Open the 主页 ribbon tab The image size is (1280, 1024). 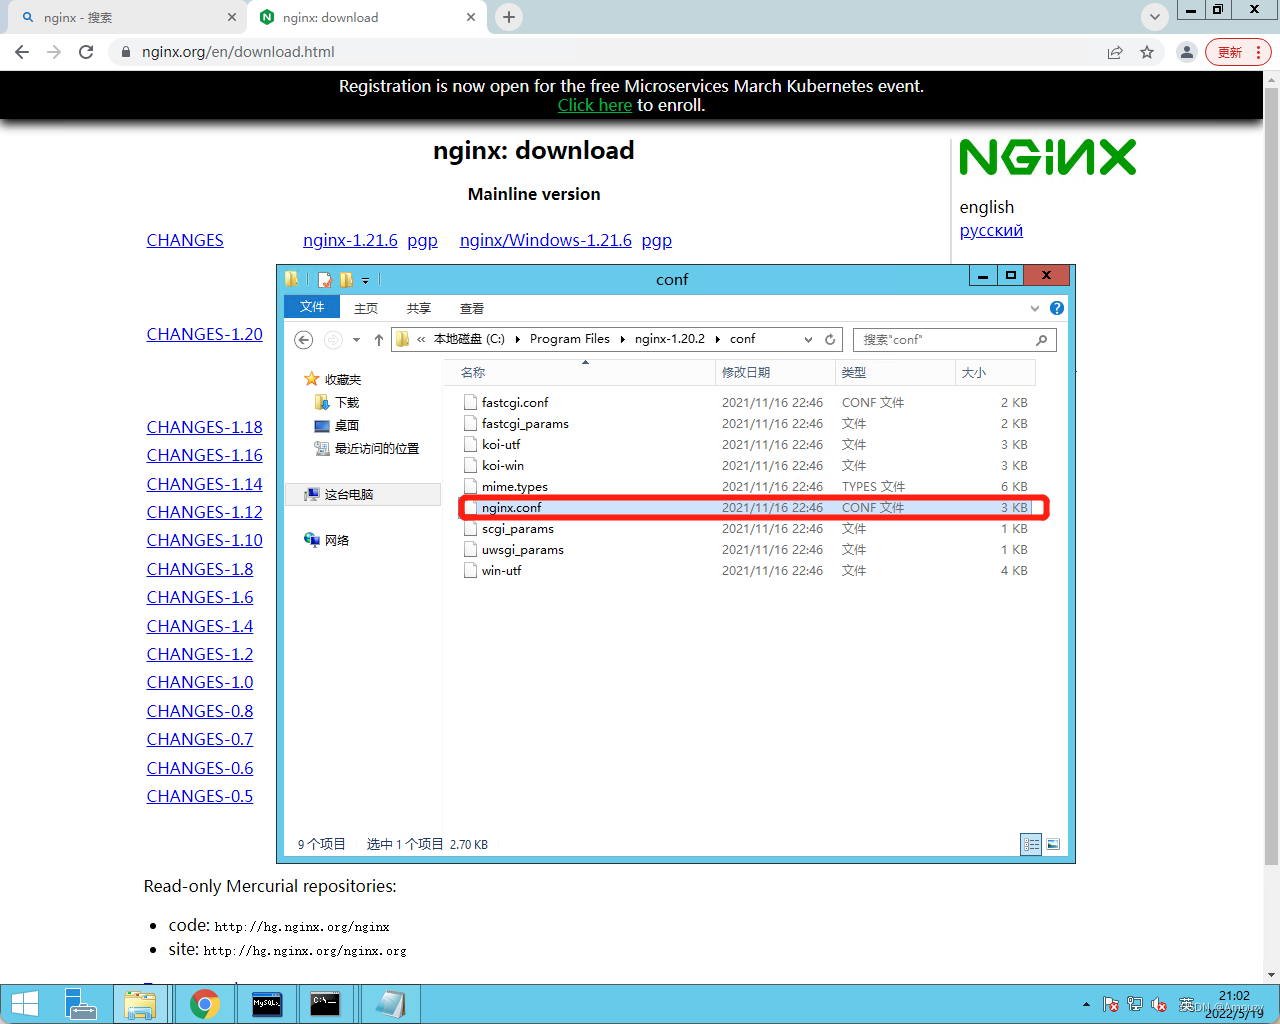(x=366, y=308)
